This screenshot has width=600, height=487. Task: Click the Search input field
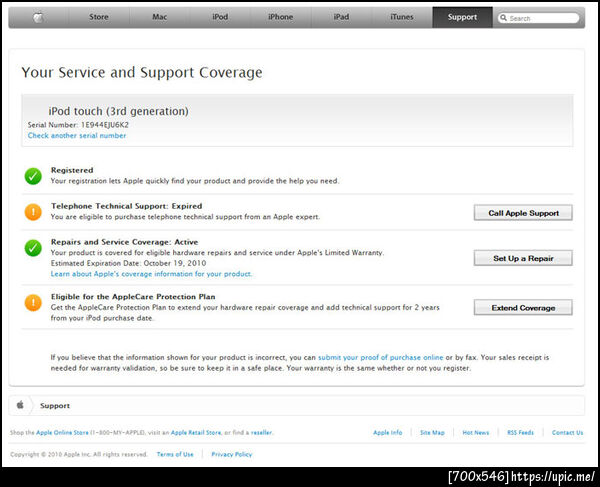click(539, 18)
